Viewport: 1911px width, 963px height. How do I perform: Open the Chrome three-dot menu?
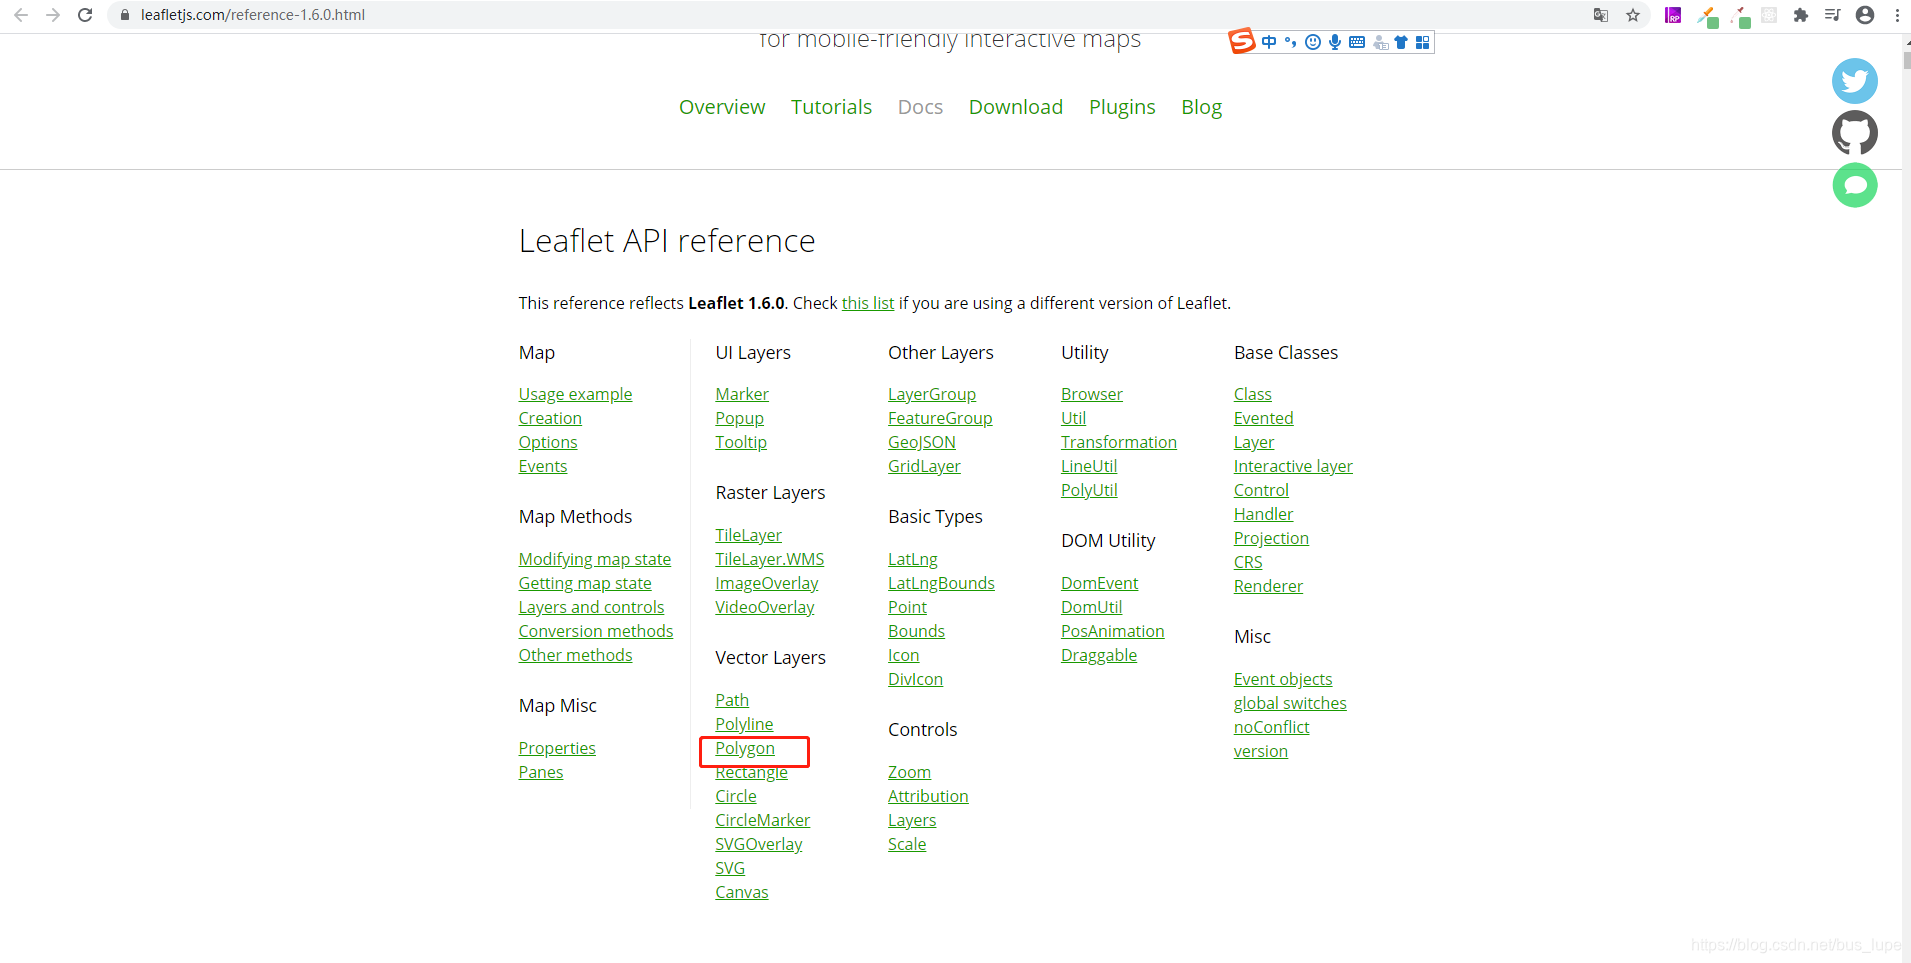coord(1897,15)
